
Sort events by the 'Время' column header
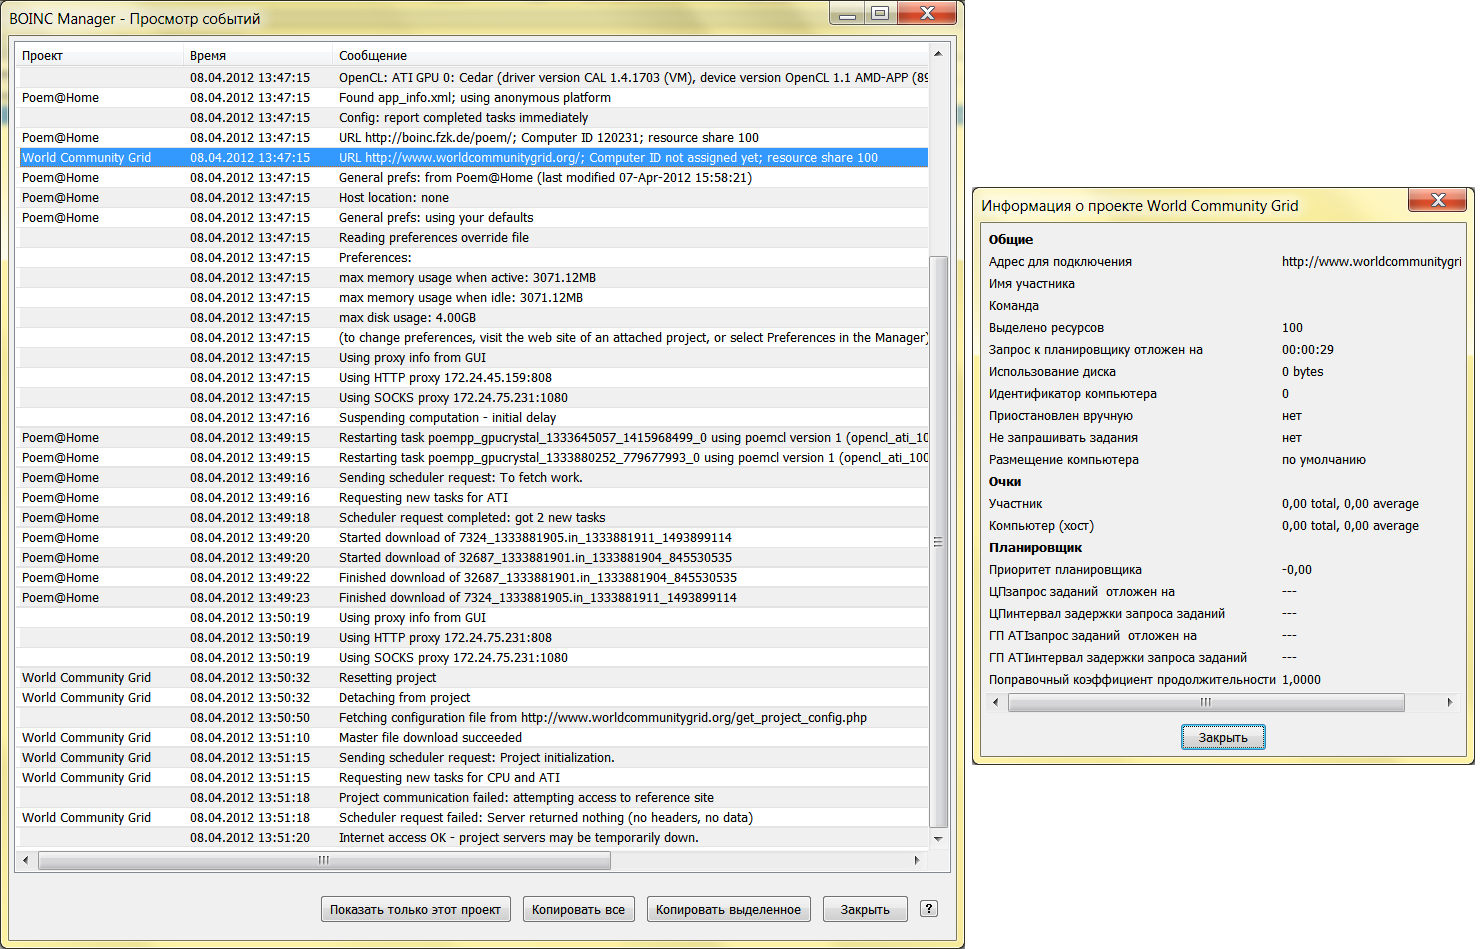click(259, 55)
